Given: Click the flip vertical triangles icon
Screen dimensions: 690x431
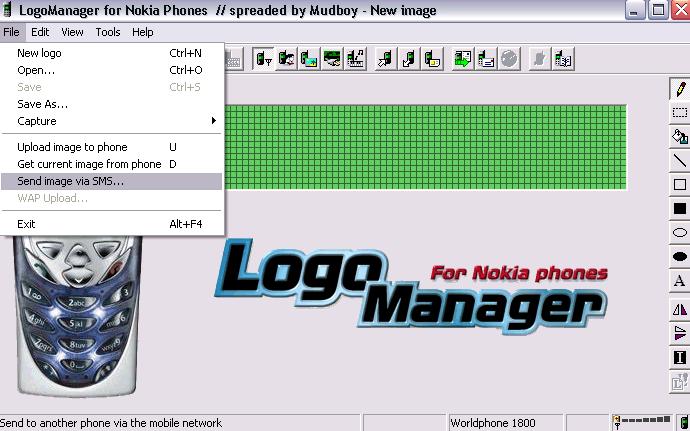Looking at the screenshot, I should (x=680, y=333).
